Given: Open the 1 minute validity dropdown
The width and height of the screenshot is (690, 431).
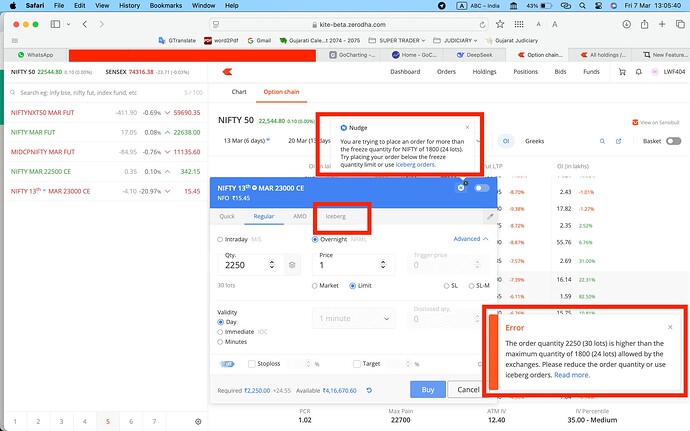Looking at the screenshot, I should 354,318.
